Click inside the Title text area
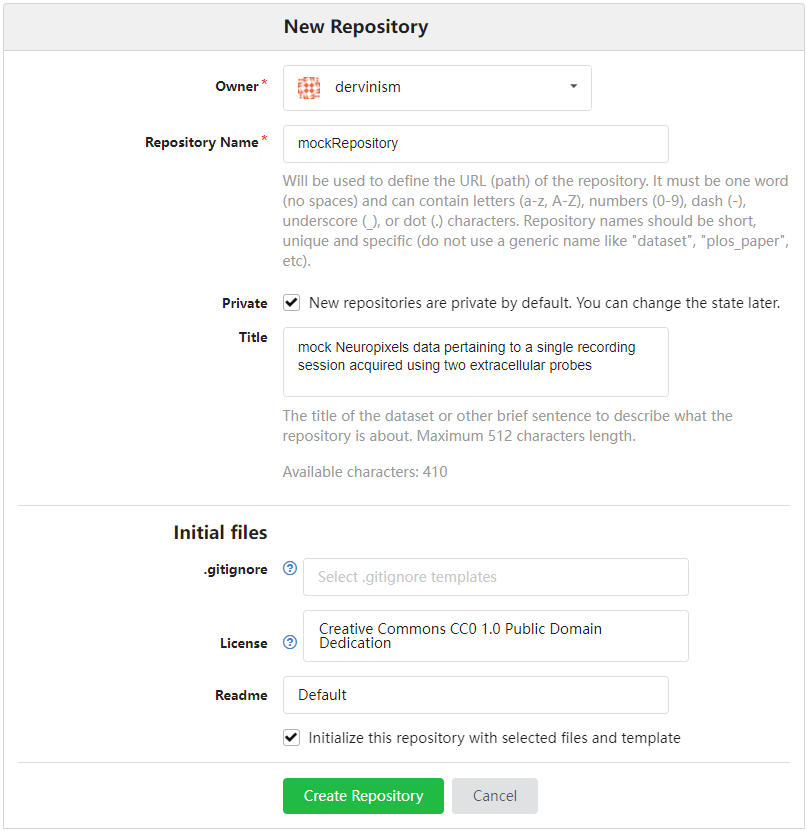The image size is (807, 831). [x=476, y=362]
